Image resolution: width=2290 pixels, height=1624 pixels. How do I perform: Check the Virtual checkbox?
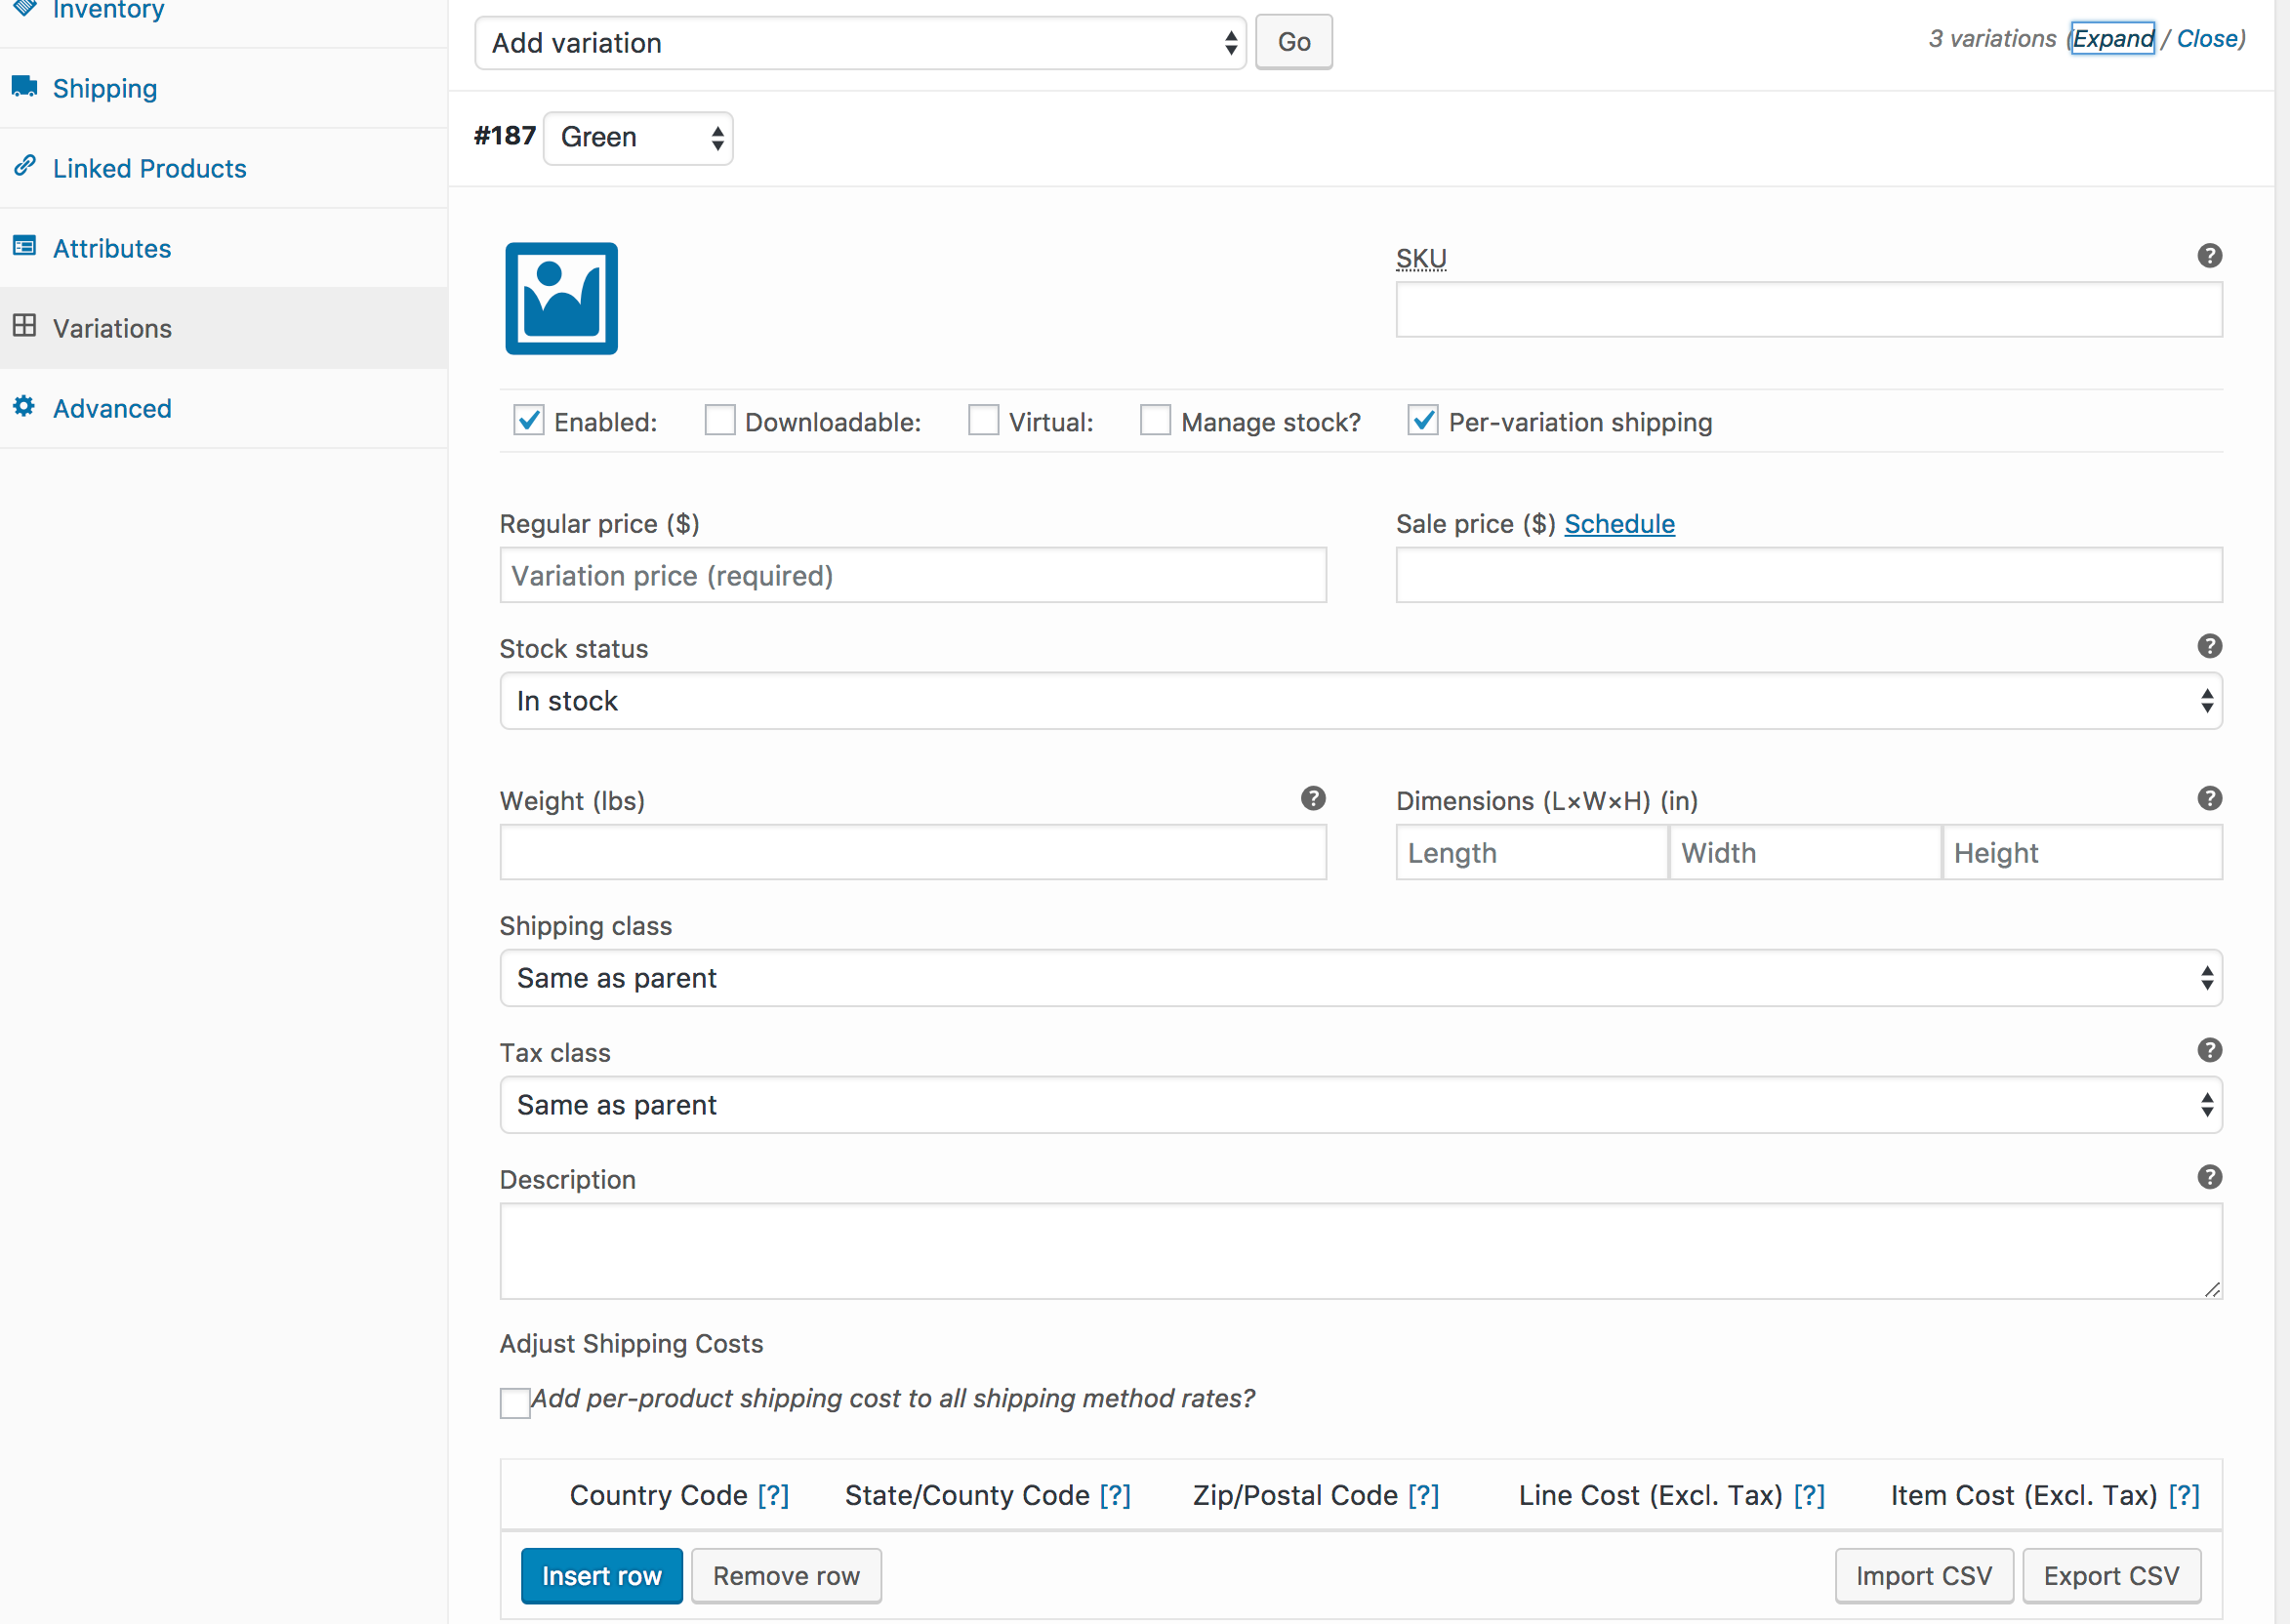[984, 420]
